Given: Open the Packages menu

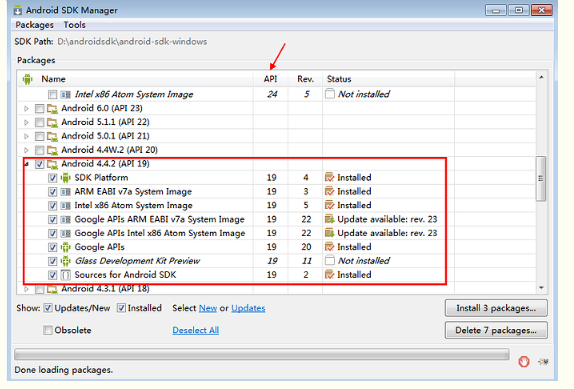Looking at the screenshot, I should (34, 25).
